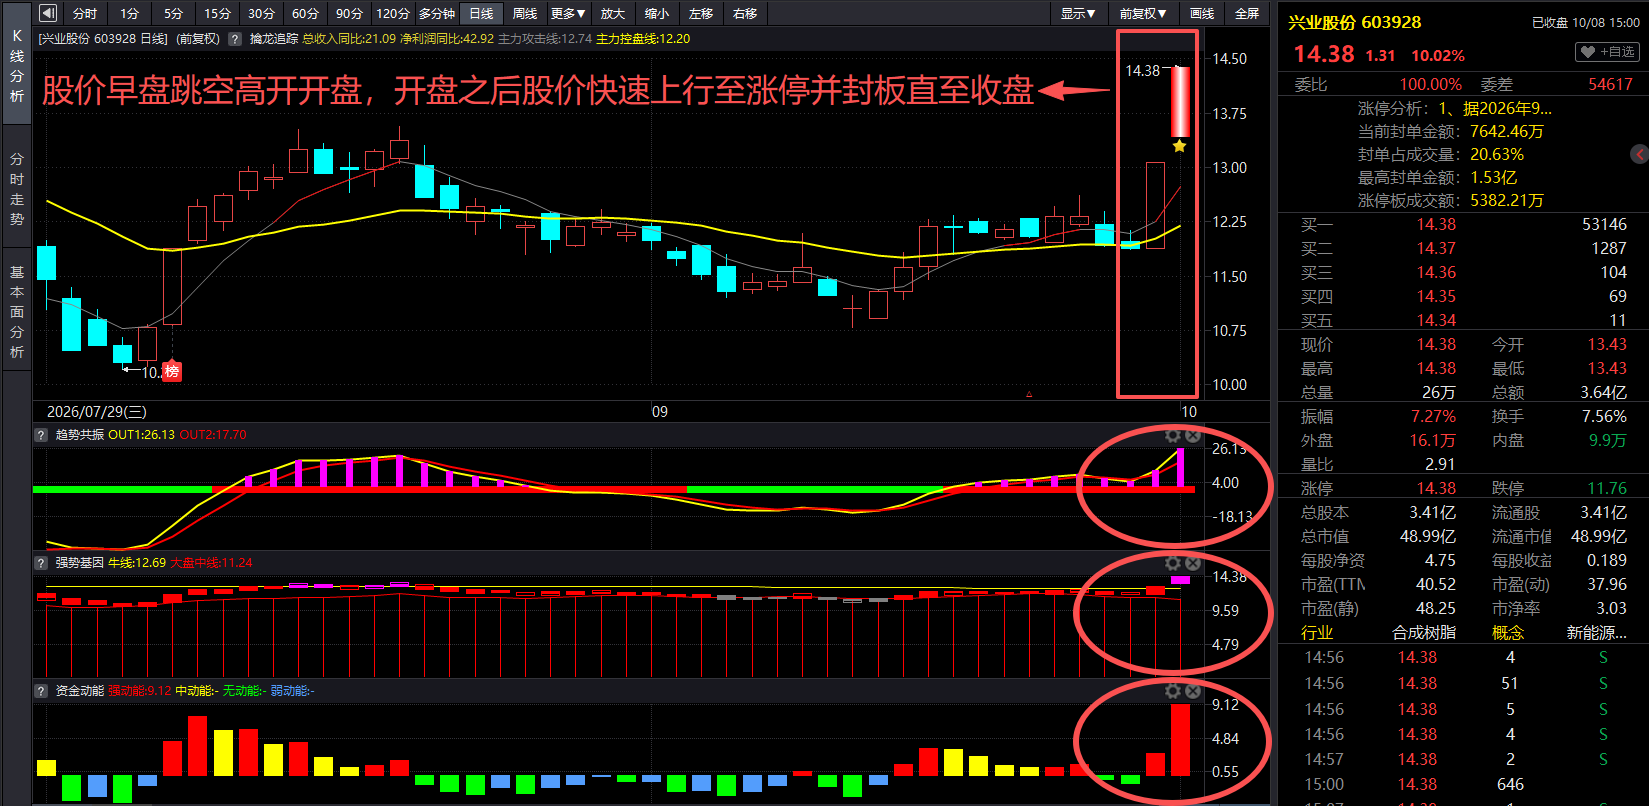Click the yellow star marker on the candlestick
This screenshot has width=1649, height=806.
(x=1180, y=146)
